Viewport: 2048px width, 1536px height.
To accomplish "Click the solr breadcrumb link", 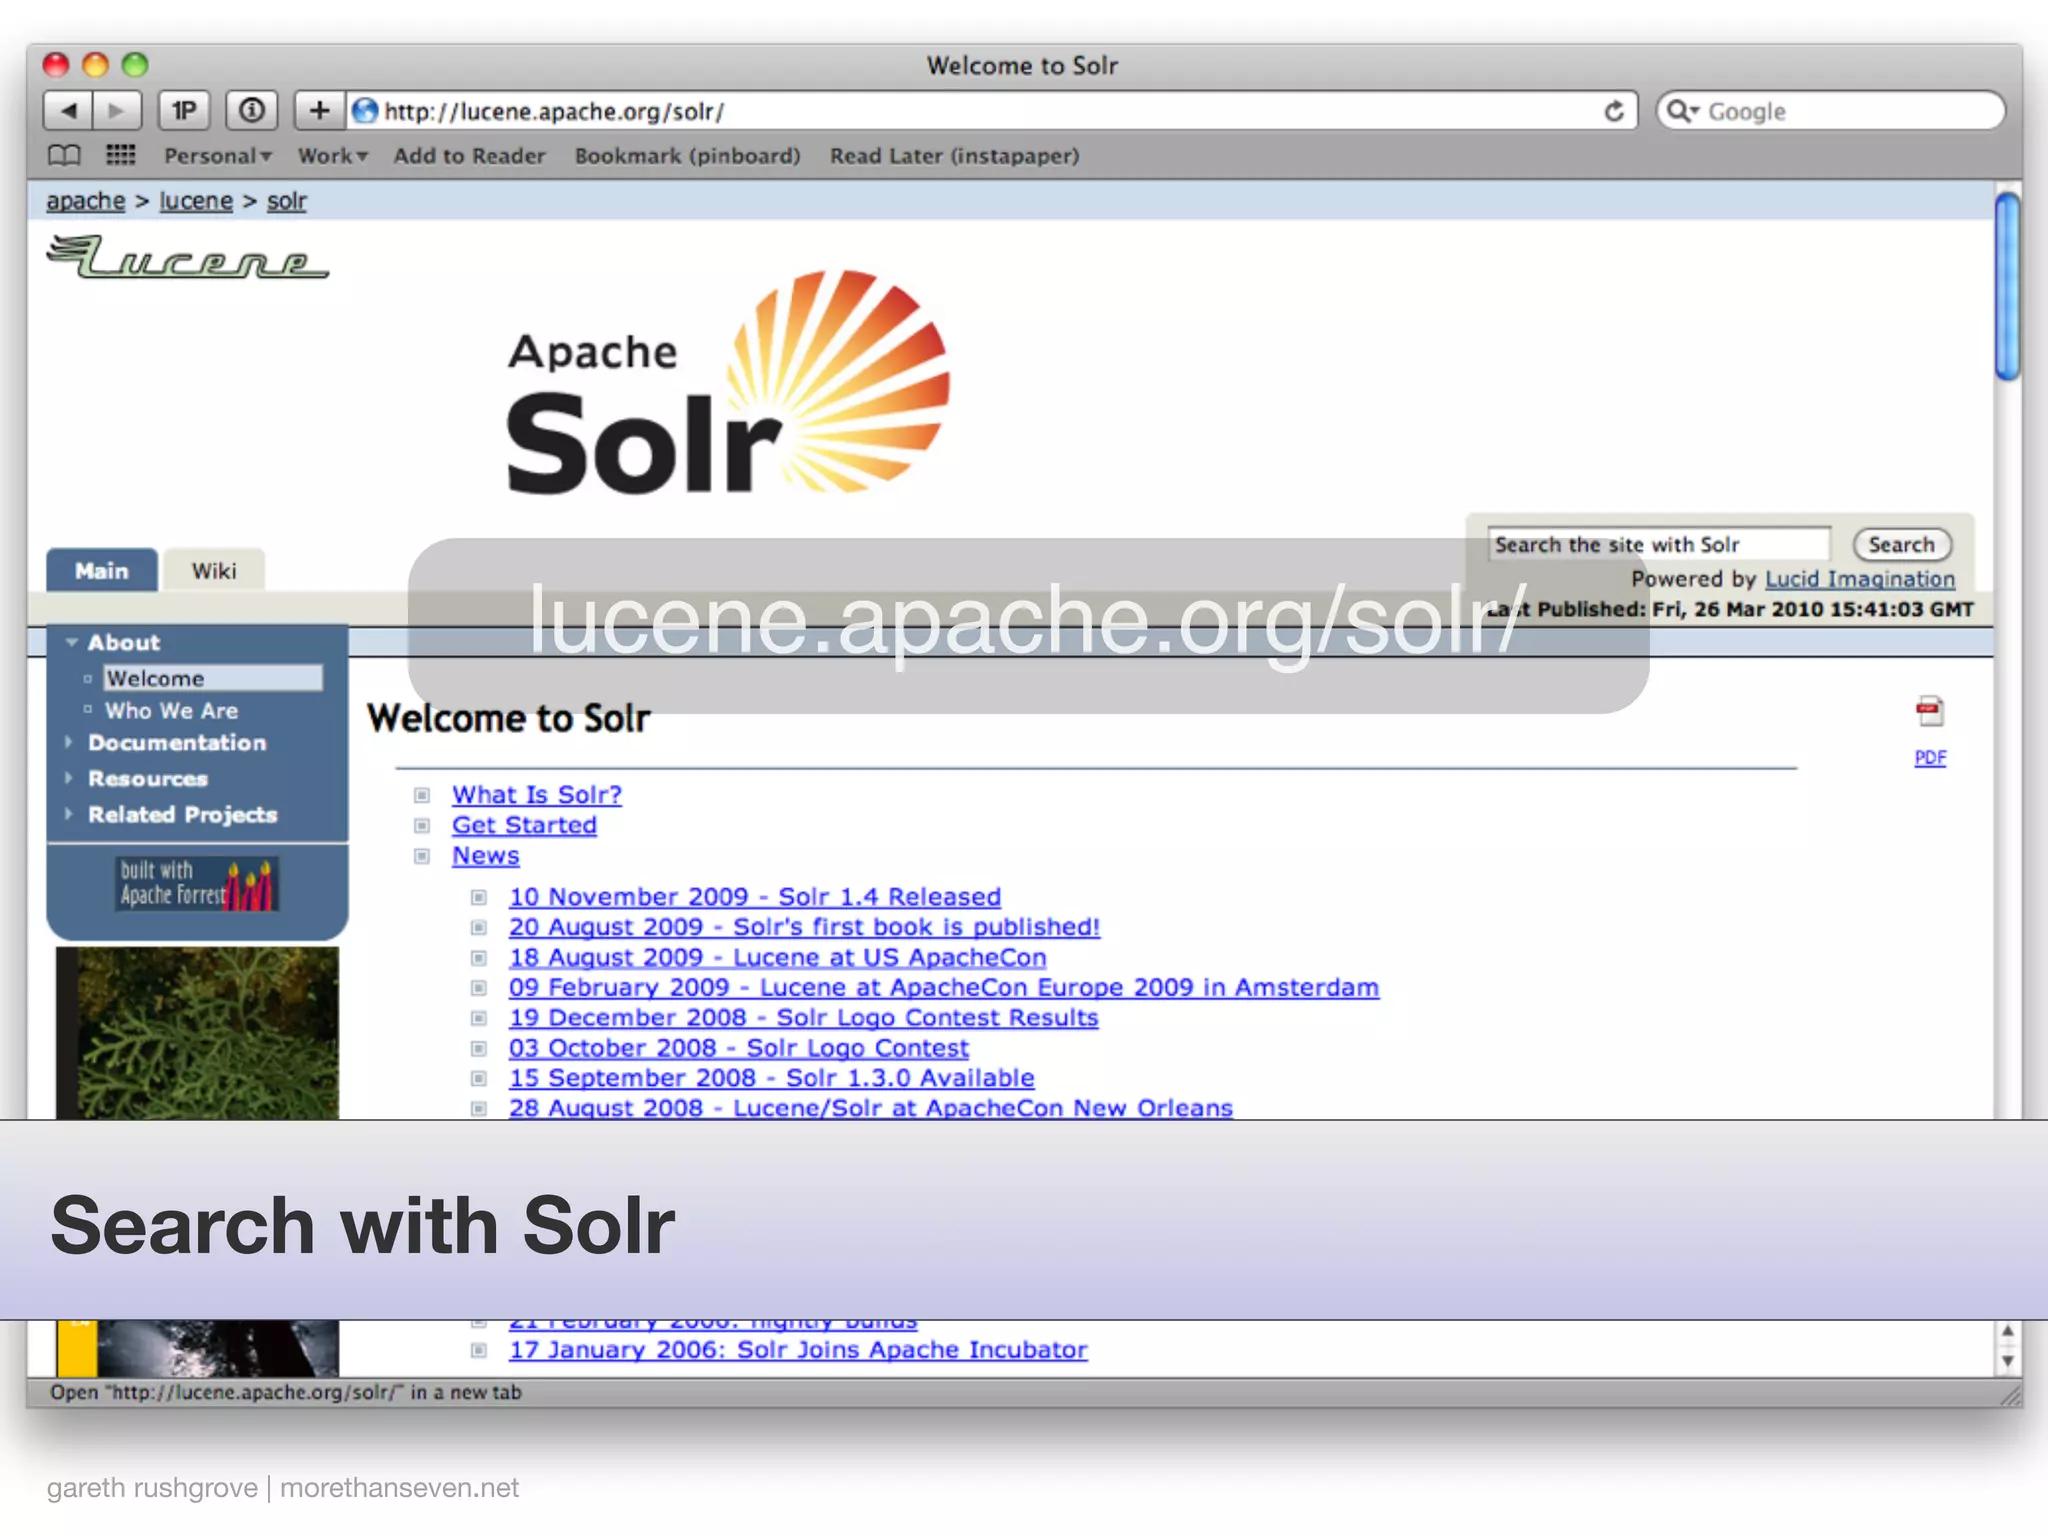I will coord(286,201).
